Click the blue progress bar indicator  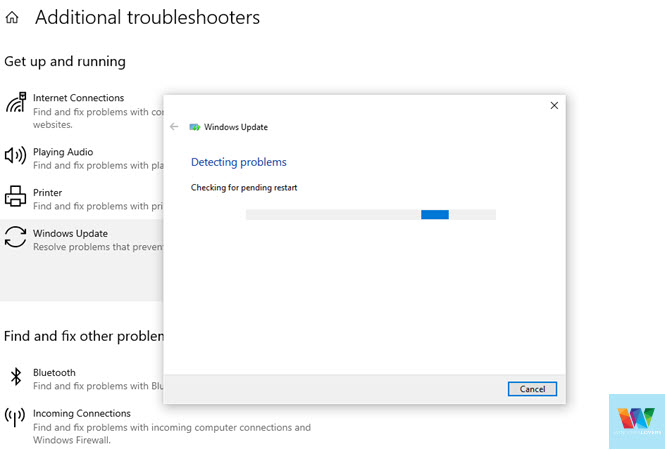(435, 215)
